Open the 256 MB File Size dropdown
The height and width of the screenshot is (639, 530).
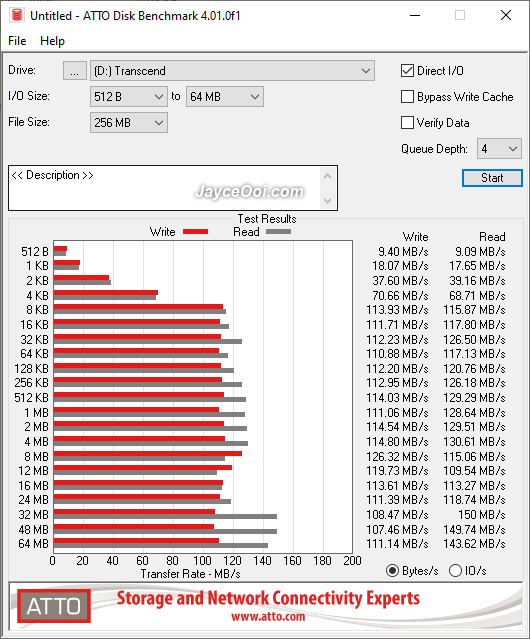[x=129, y=123]
